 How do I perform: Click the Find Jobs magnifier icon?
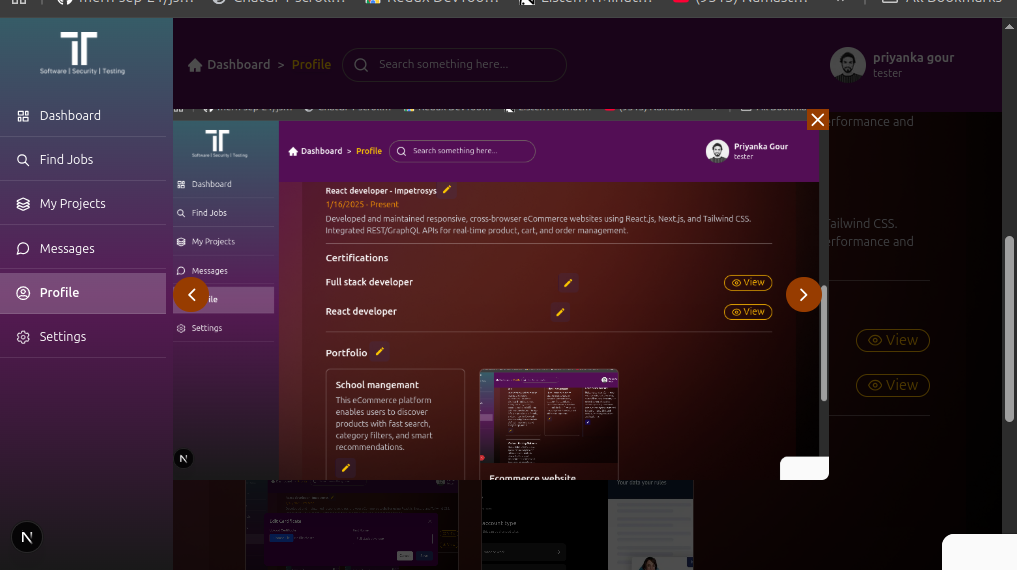[x=23, y=160]
